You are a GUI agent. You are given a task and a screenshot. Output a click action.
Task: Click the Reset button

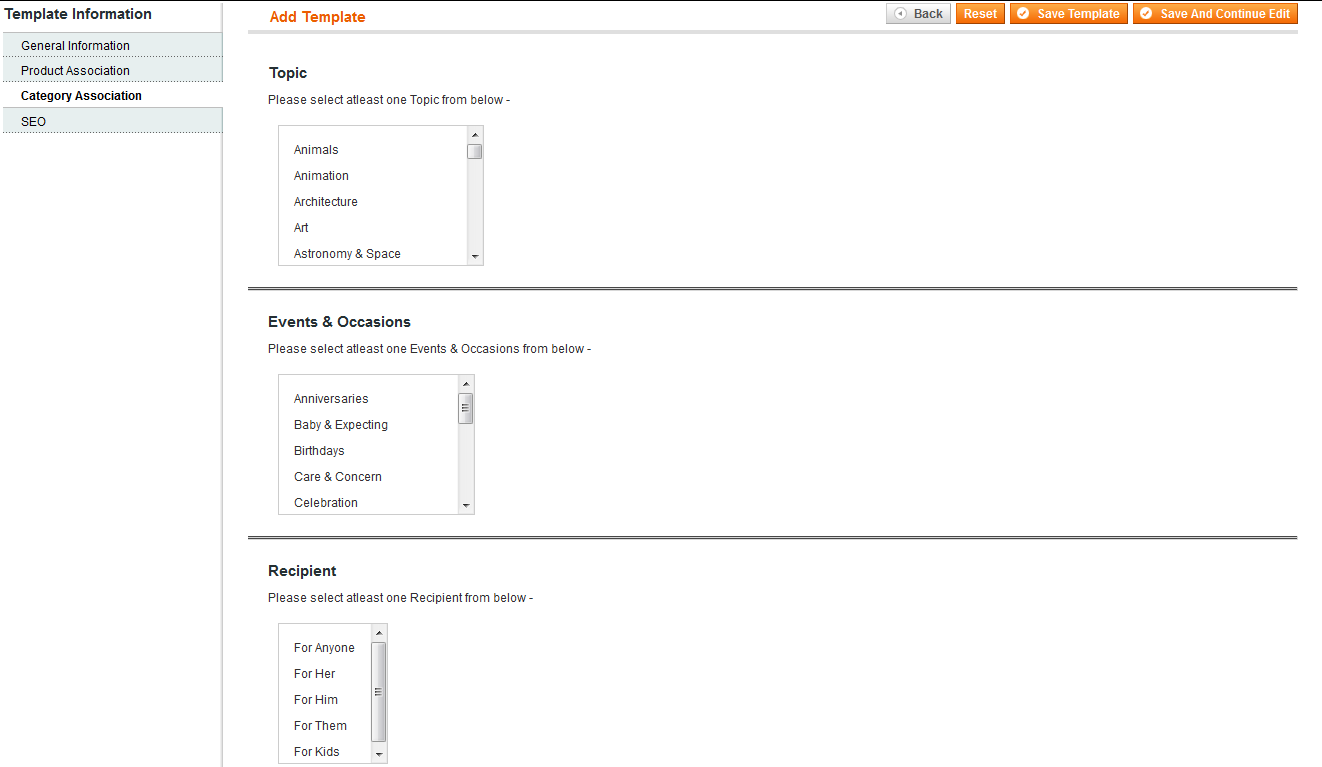pos(980,14)
